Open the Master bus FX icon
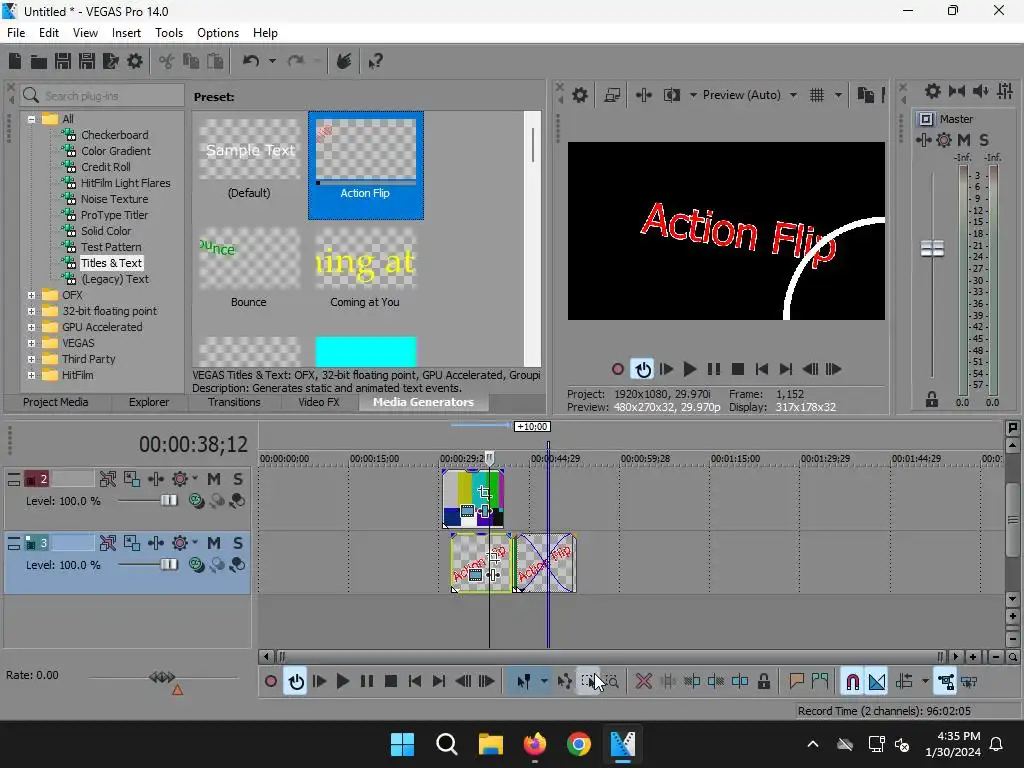Screen dimensions: 1024x768 (x=923, y=140)
